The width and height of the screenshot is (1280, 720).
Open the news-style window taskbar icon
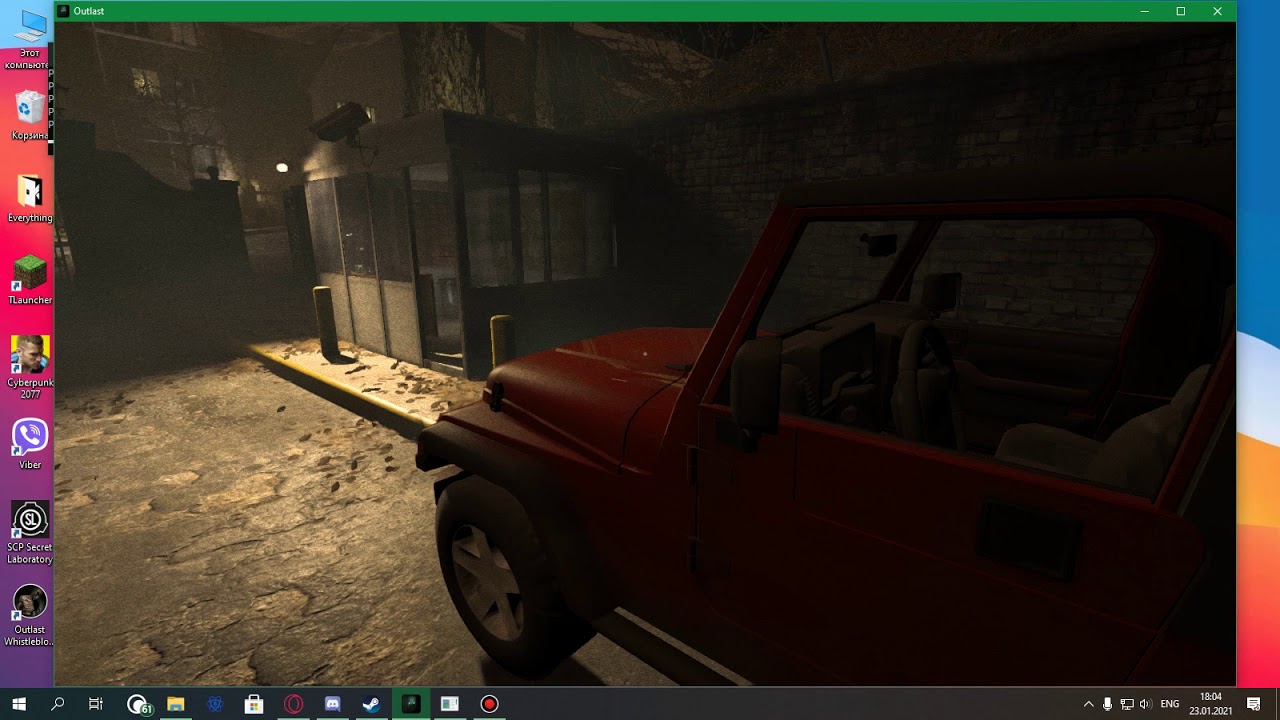click(x=450, y=704)
